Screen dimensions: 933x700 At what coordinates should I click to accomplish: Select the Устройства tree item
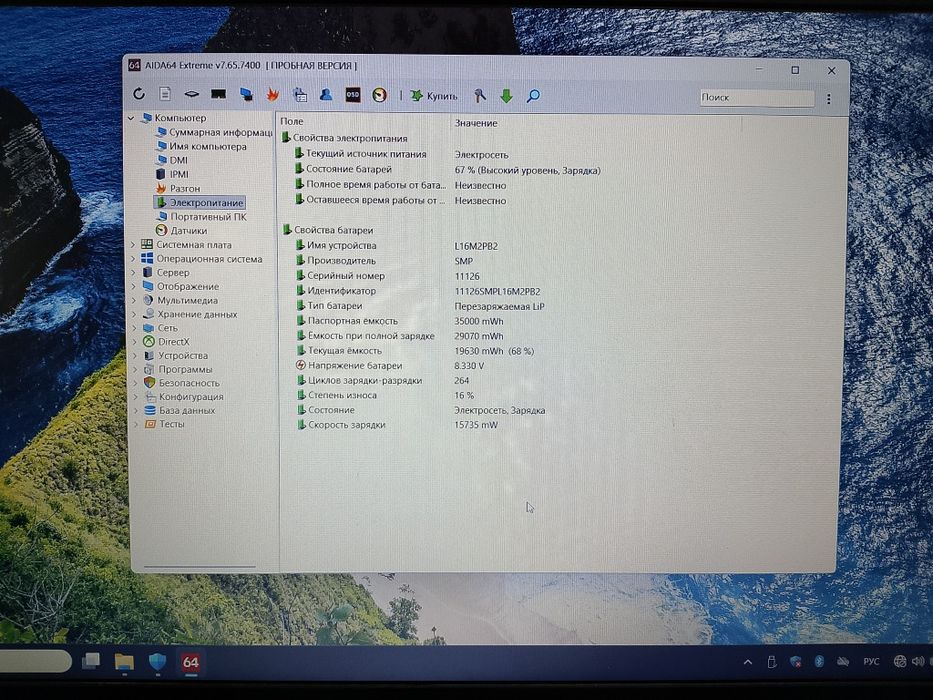pyautogui.click(x=176, y=355)
